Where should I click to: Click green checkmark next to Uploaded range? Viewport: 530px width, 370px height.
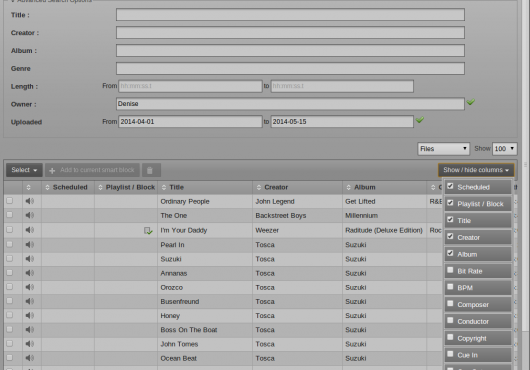(x=420, y=120)
